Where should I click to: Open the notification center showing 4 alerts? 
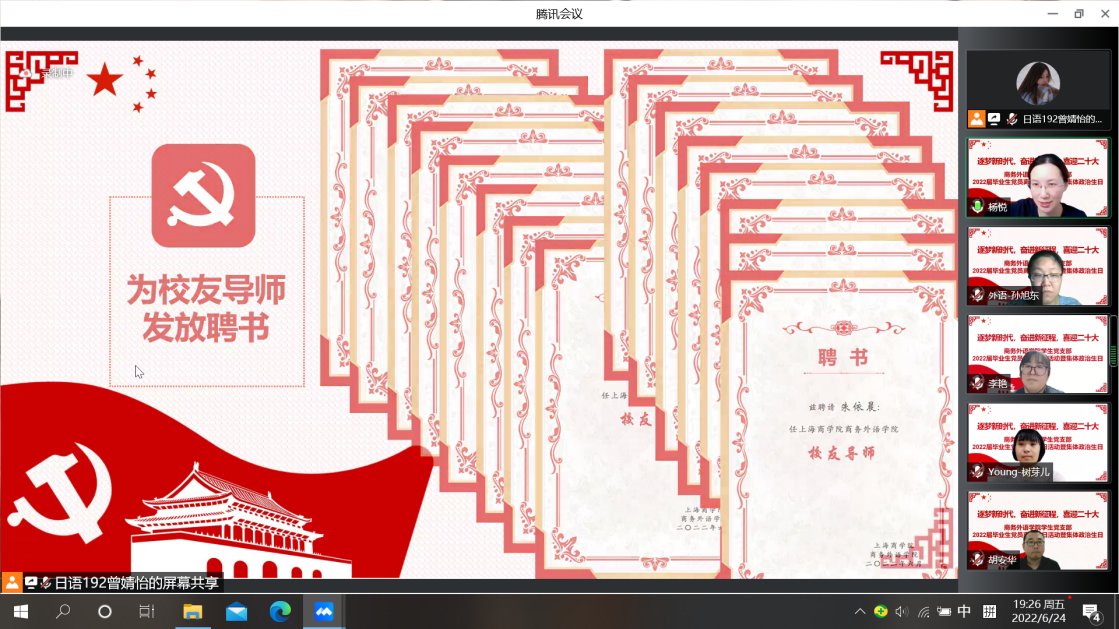coord(1092,612)
